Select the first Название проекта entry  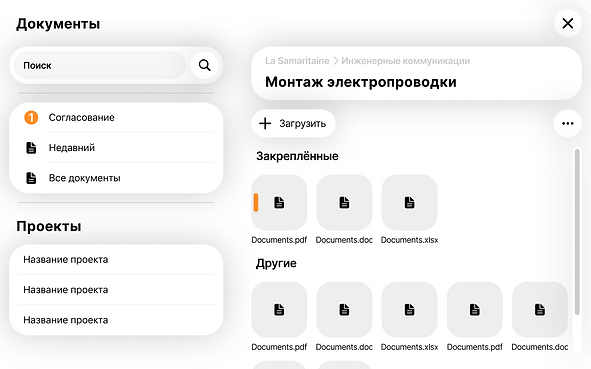pyautogui.click(x=116, y=259)
